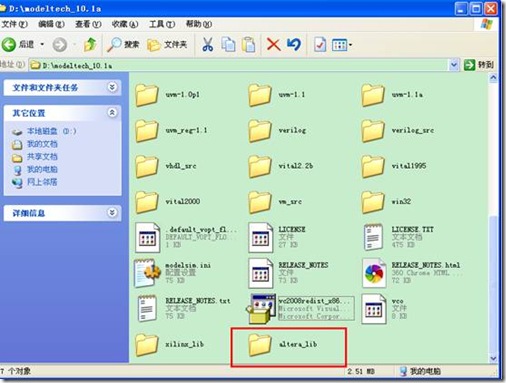Viewport: 506px width, 383px height.
Task: Open the Back history dropdown arrow
Action: click(x=42, y=44)
